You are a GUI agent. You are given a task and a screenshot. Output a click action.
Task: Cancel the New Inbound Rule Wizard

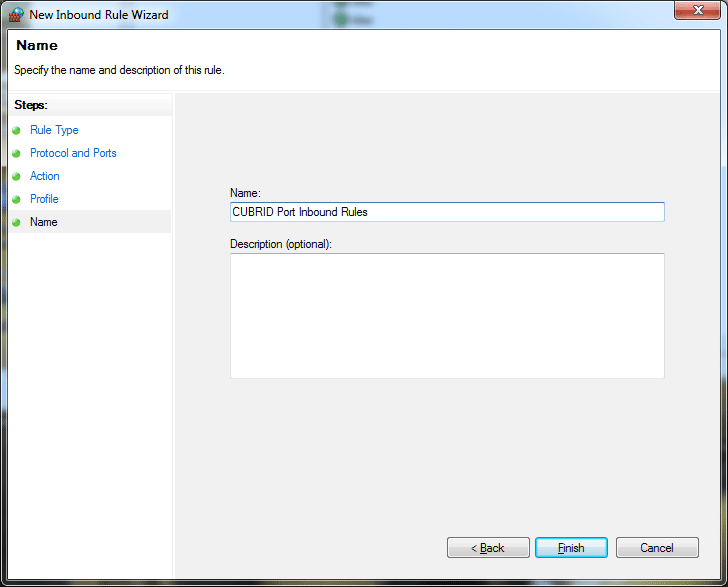657,548
